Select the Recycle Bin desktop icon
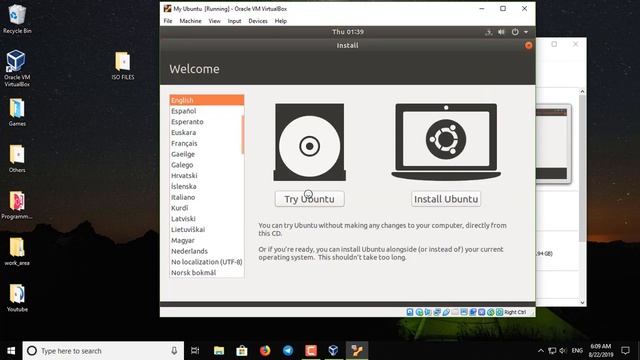This screenshot has height=360, width=640. point(17,19)
